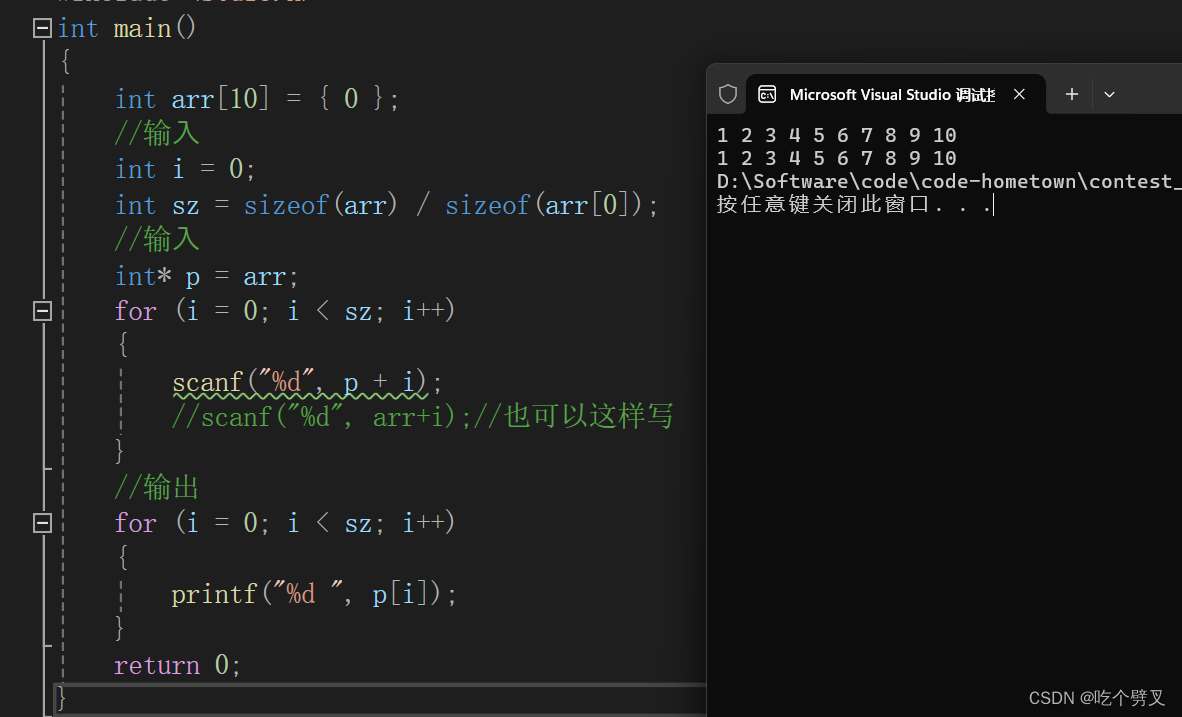Click the return 0; statement
Viewport: 1182px width, 717px height.
pyautogui.click(x=177, y=665)
